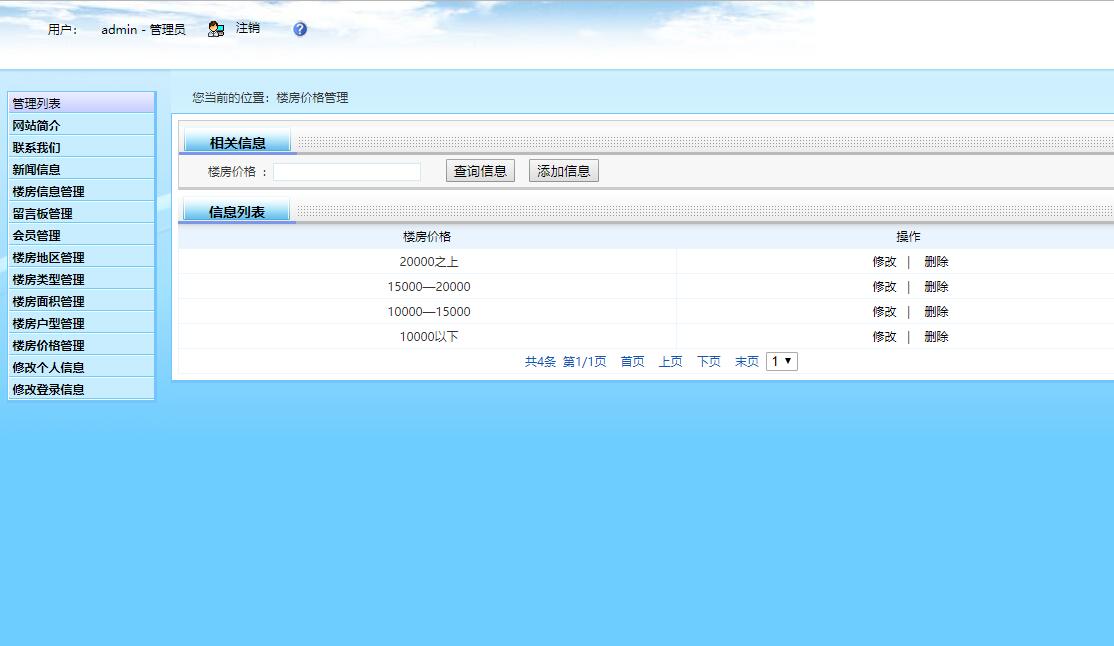1114x646 pixels.
Task: Click 修改 for the 20000之上 price row
Action: point(884,261)
